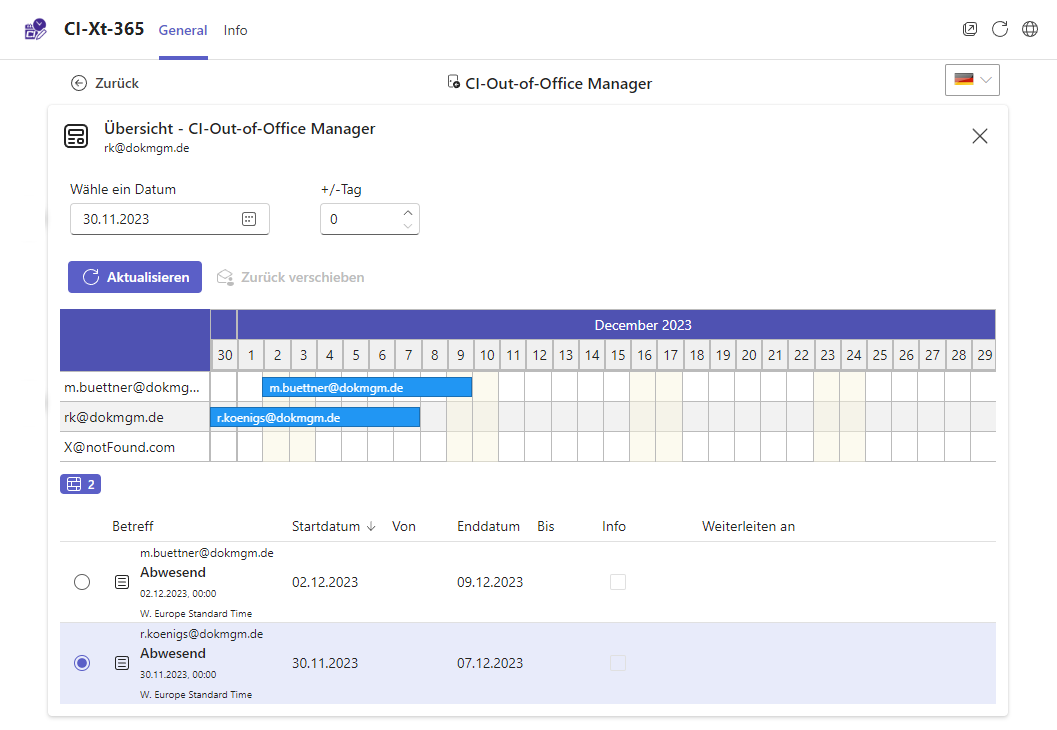Viewport: 1057px width, 730px height.
Task: Click the reload icon in top bar
Action: [x=999, y=30]
